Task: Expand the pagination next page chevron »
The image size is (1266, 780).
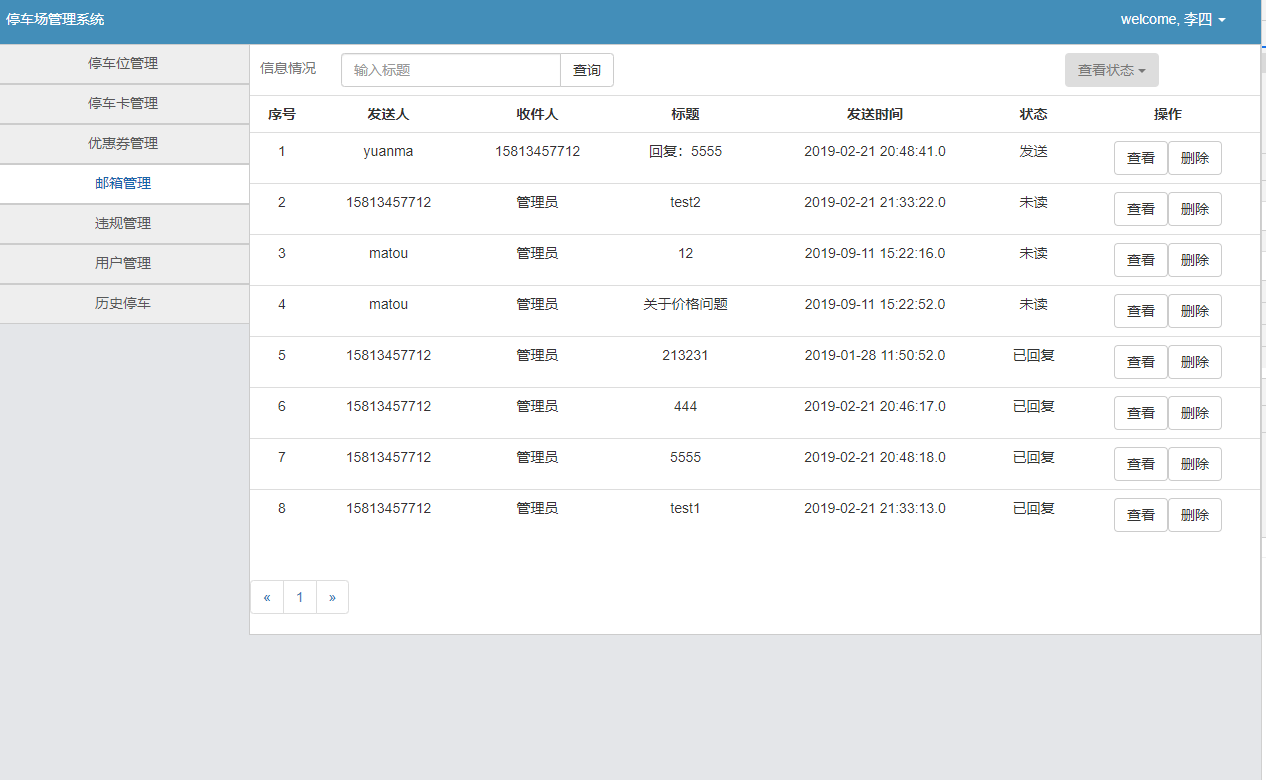Action: (332, 597)
